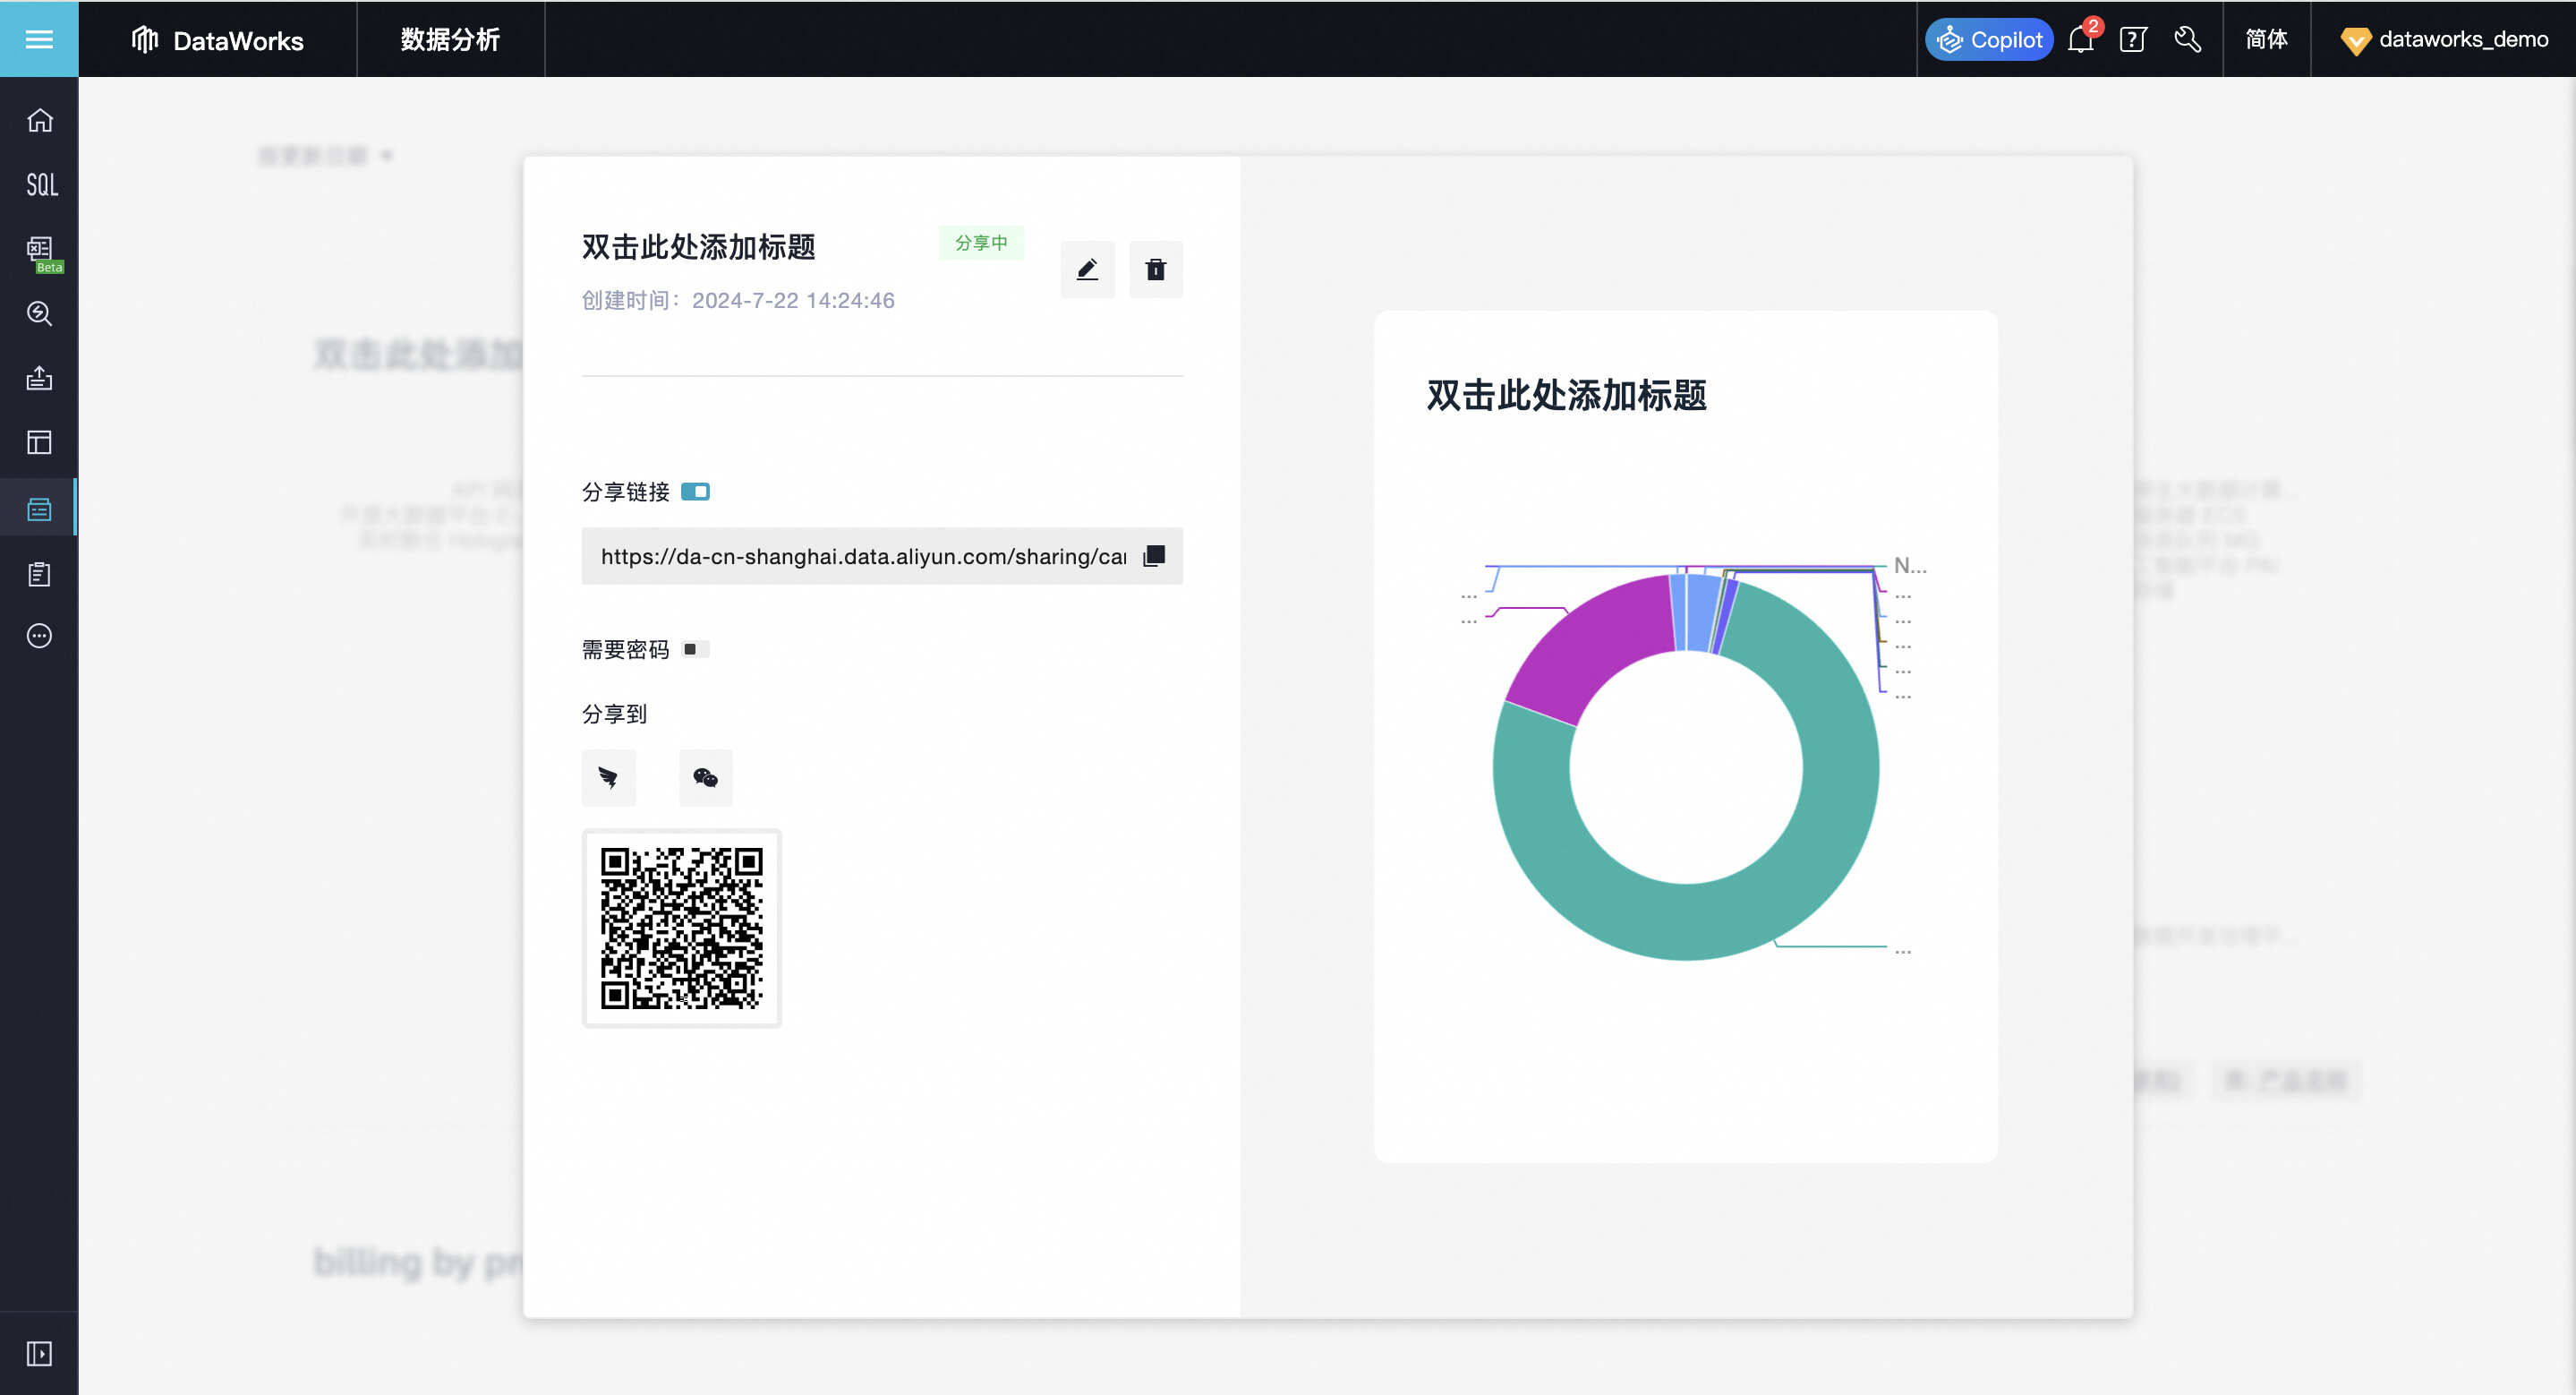The image size is (2576, 1395).
Task: Open the notifications bell
Action: click(2080, 40)
